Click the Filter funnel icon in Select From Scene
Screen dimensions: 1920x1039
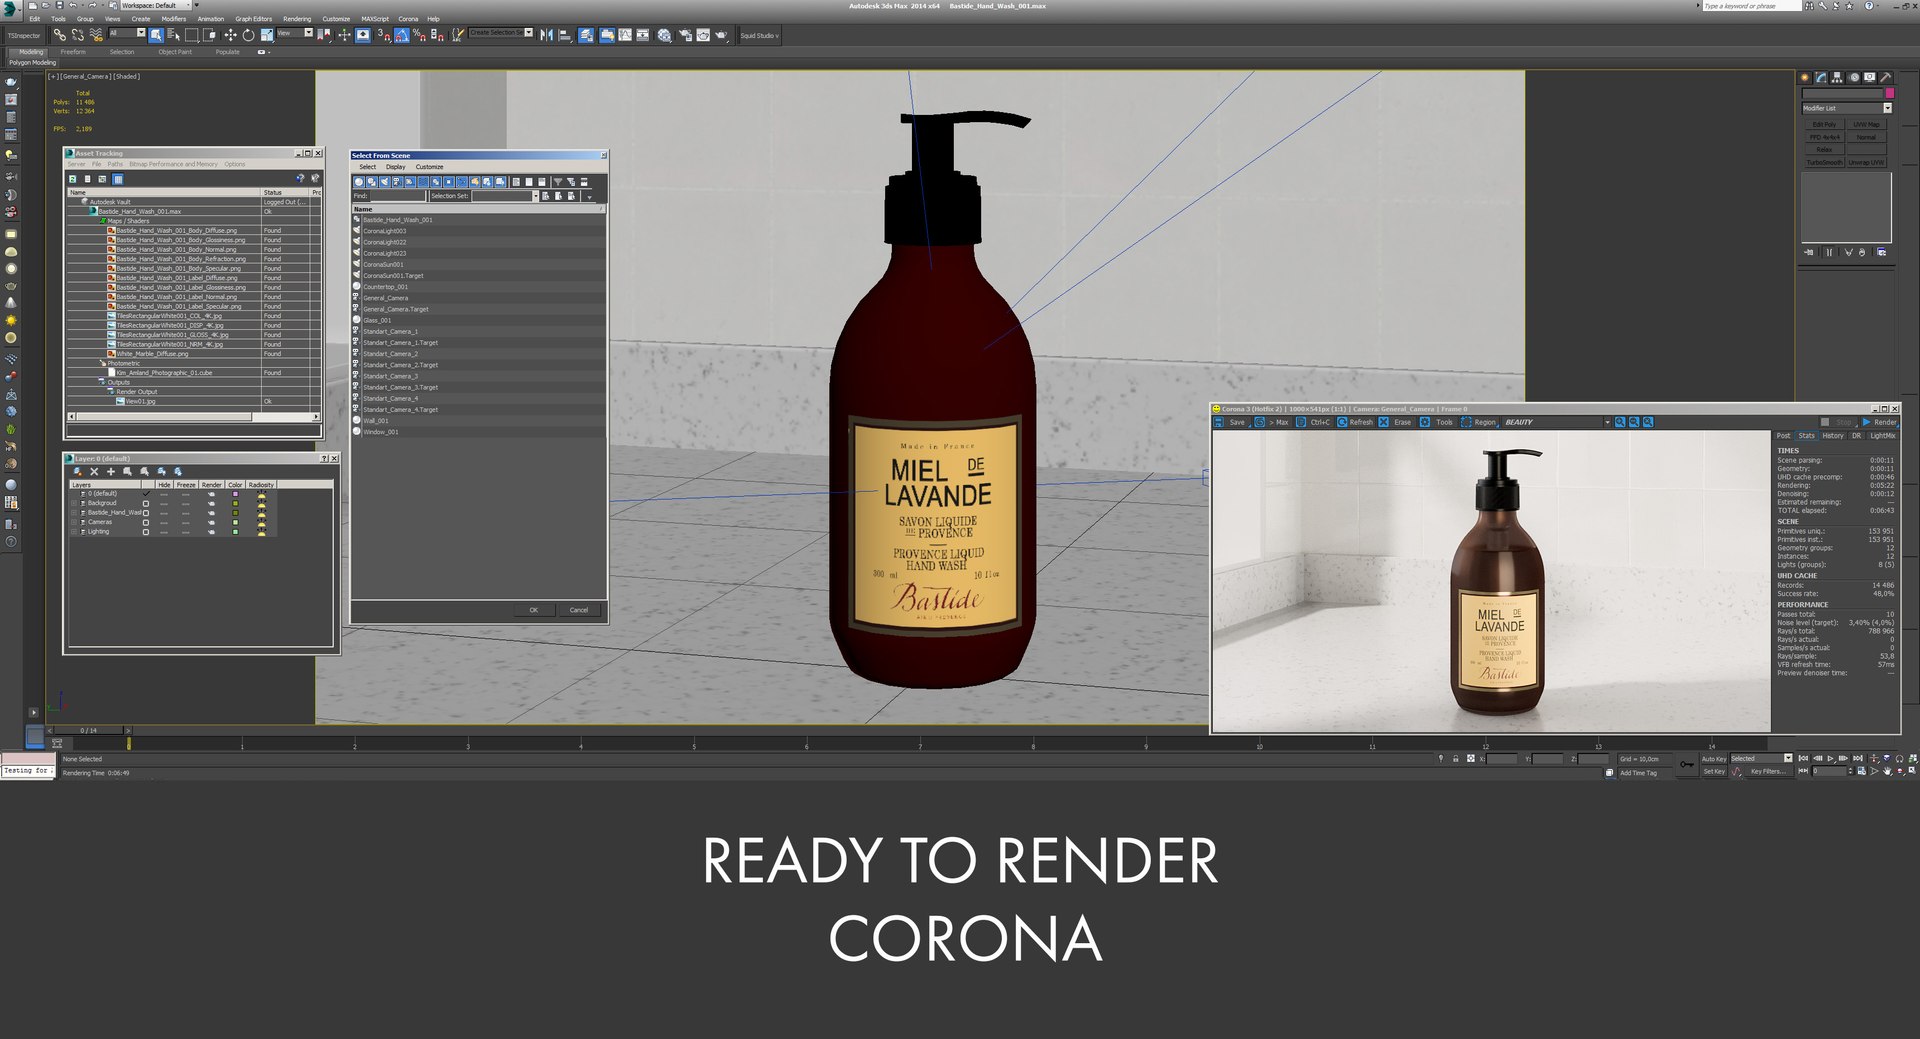click(x=558, y=181)
